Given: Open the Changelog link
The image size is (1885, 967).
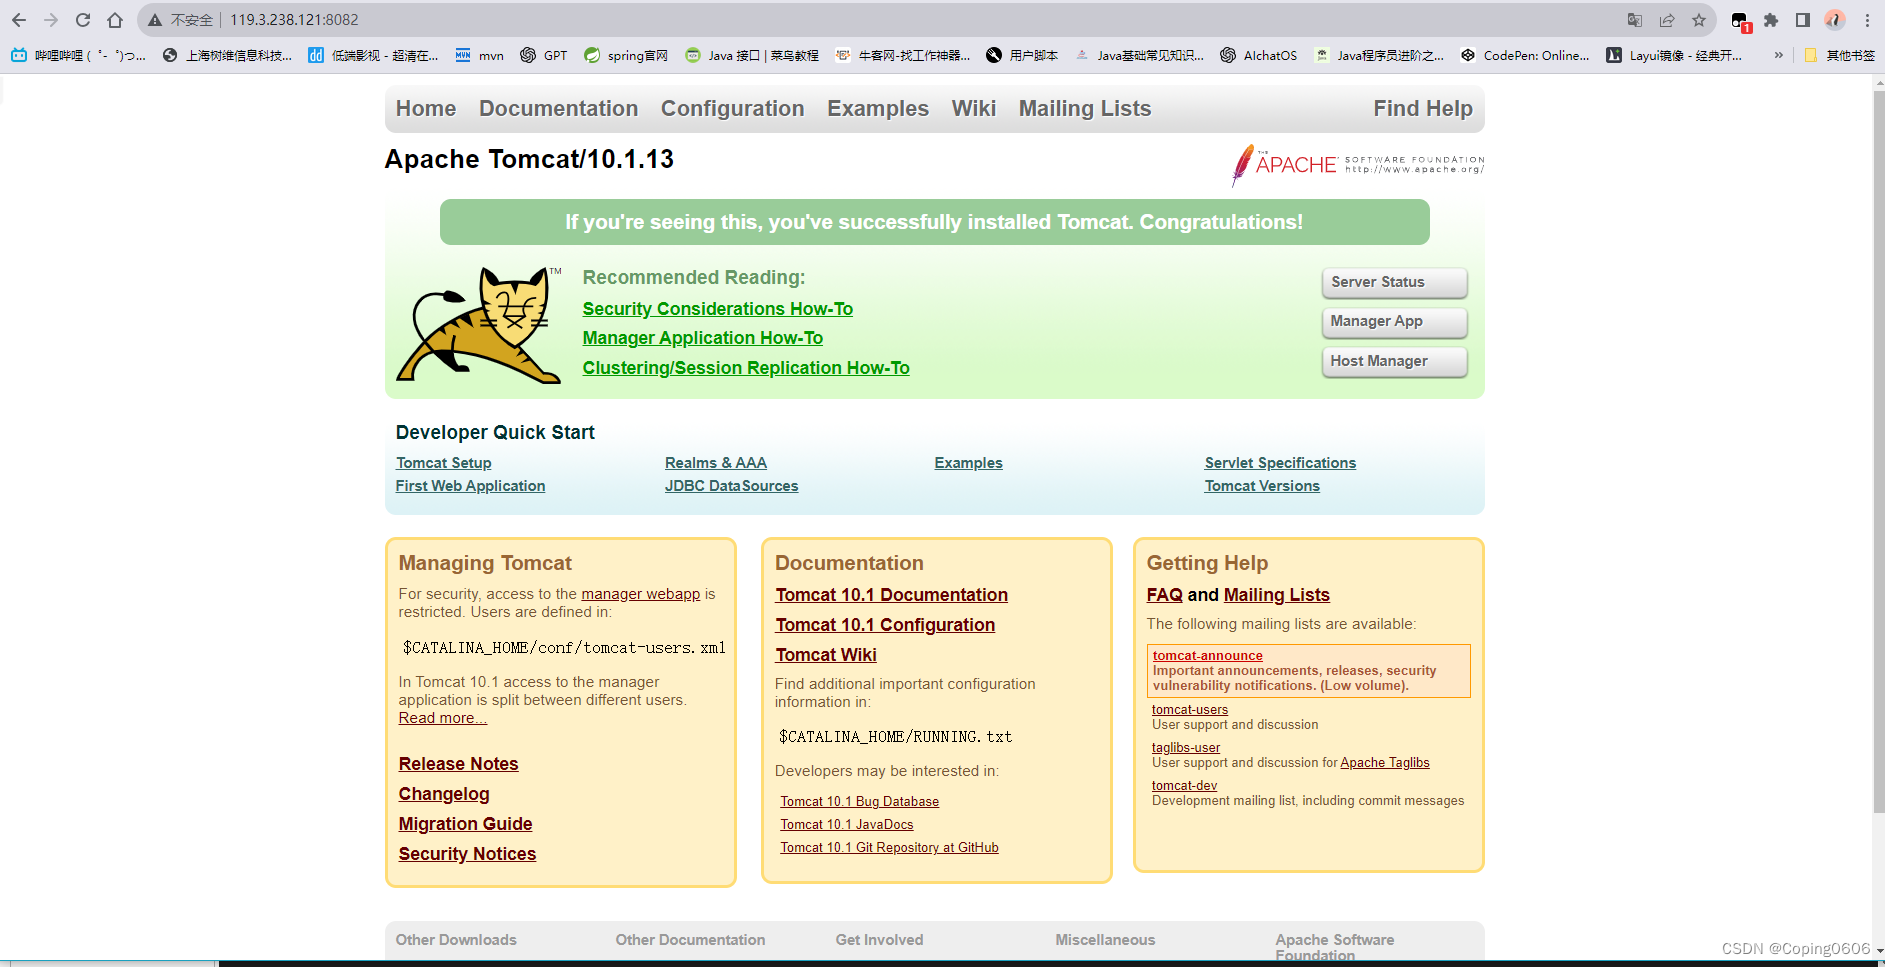Looking at the screenshot, I should (x=444, y=794).
